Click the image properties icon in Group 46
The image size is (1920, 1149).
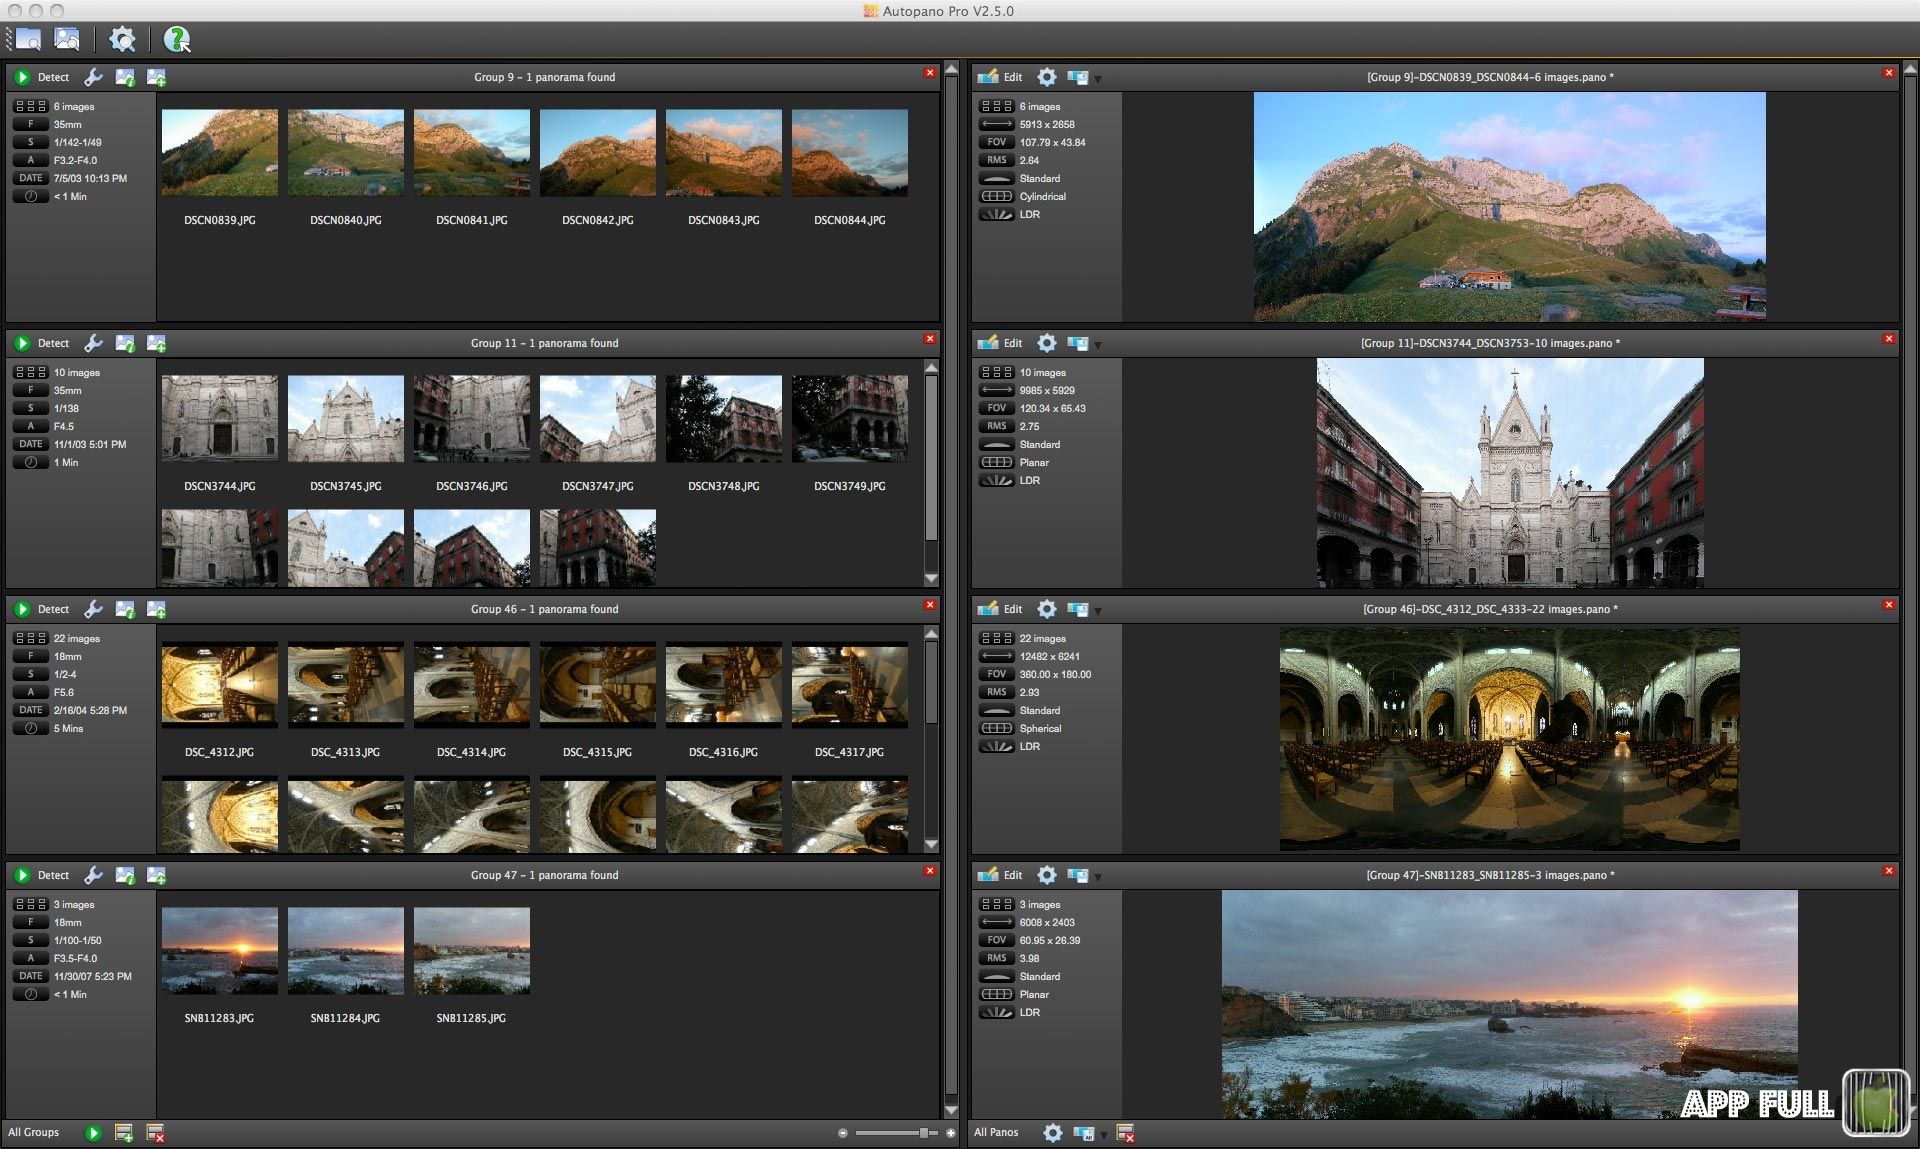[125, 608]
